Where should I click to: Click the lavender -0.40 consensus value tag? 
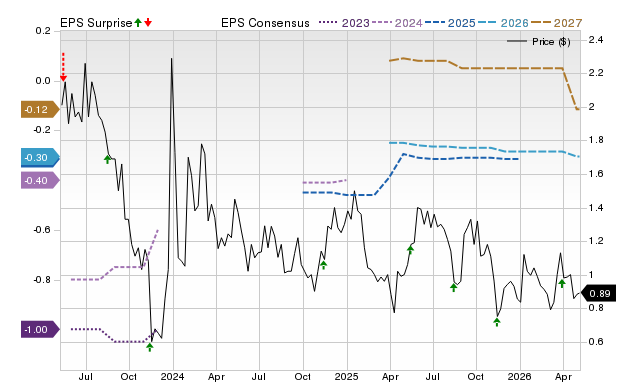coord(40,180)
